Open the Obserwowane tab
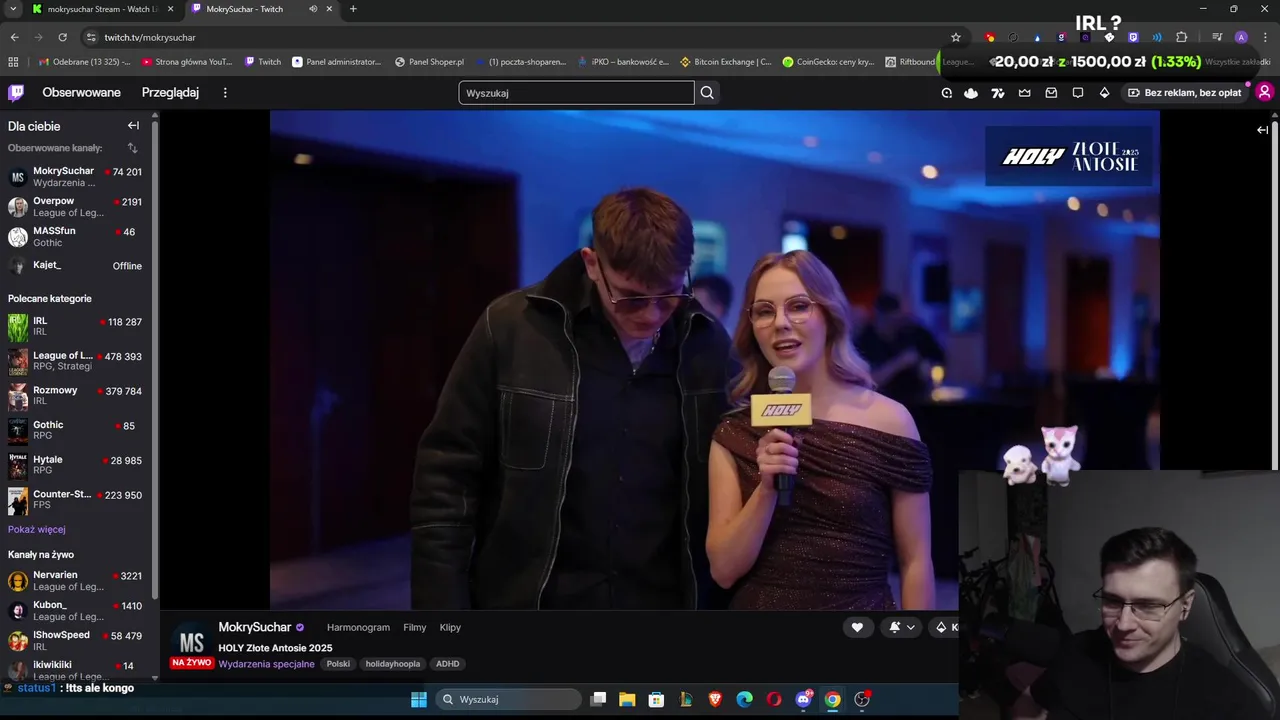This screenshot has width=1280, height=720. coord(81,93)
